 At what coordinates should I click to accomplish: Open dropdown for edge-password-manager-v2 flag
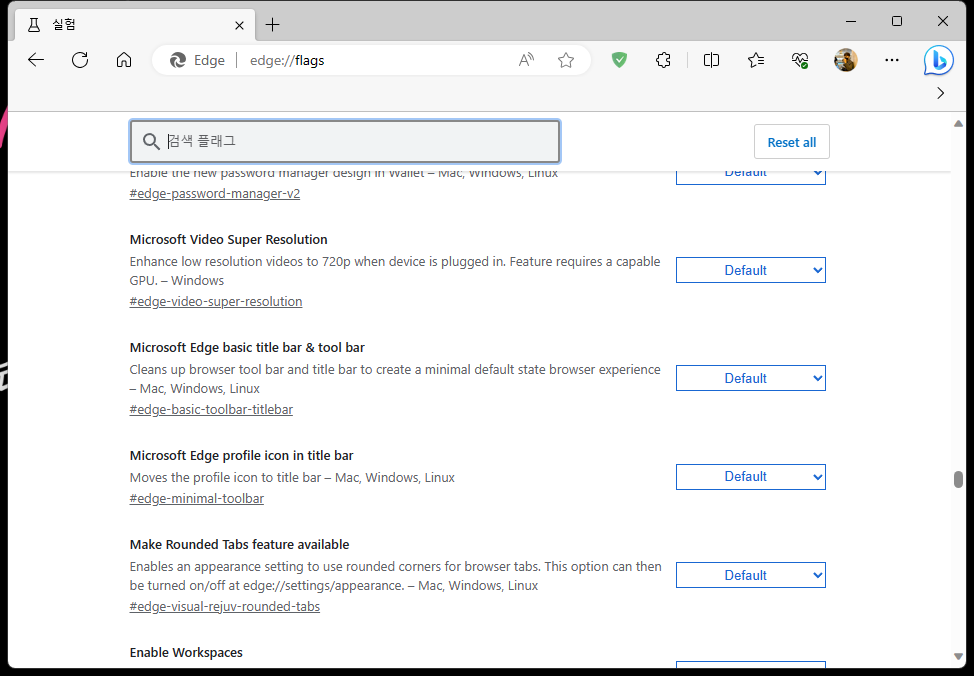pyautogui.click(x=750, y=176)
